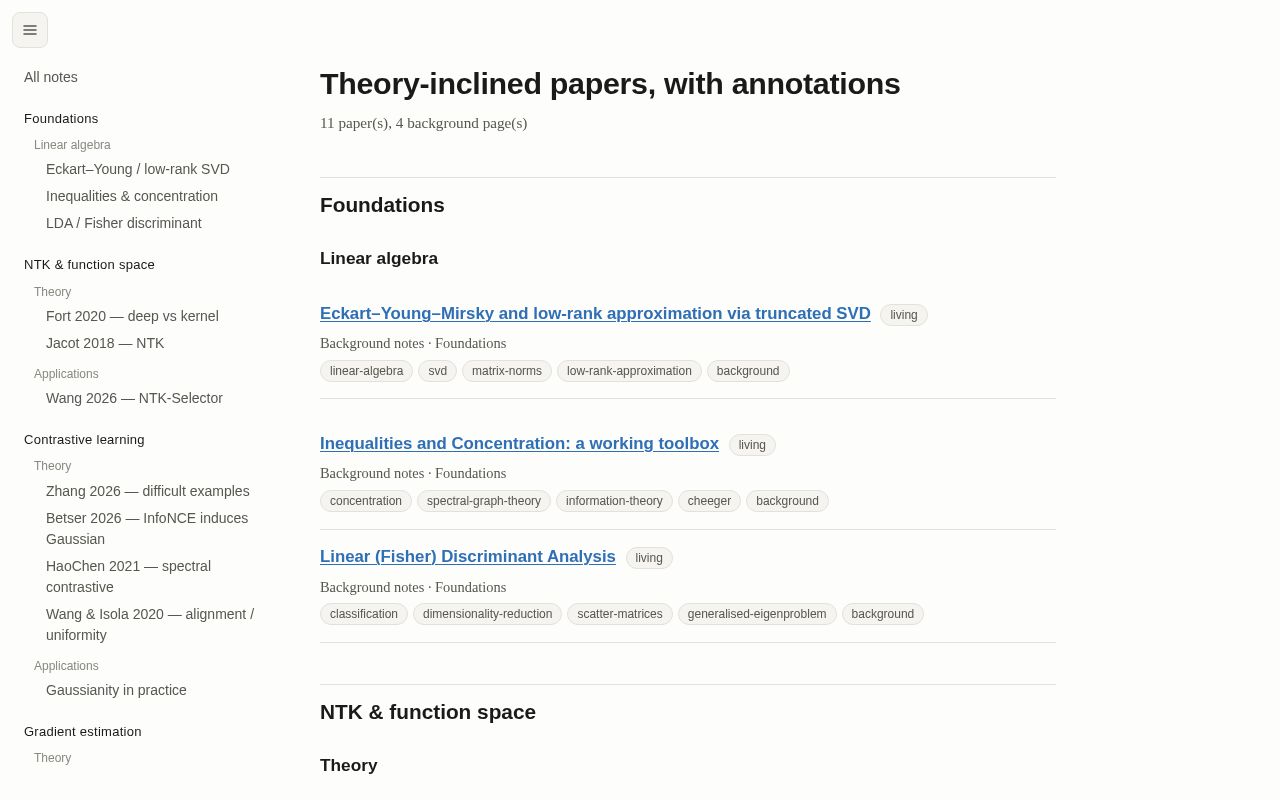Viewport: 1280px width, 800px height.
Task: Open Eckart–Young–Mirsky low-rank approximation paper link
Action: [x=595, y=314]
